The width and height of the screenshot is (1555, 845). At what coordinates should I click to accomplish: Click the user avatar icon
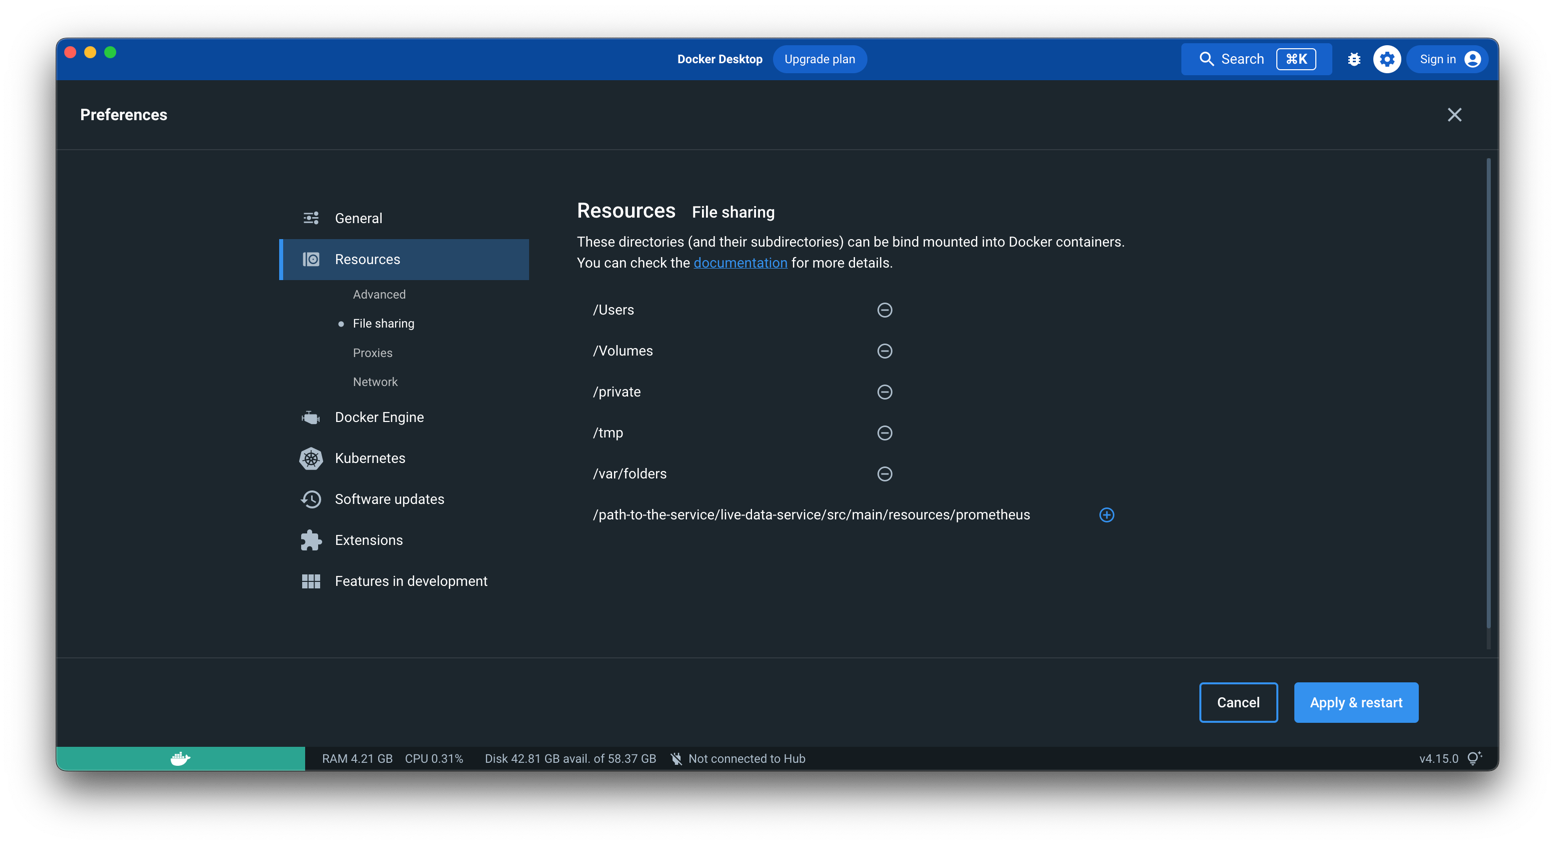(x=1472, y=59)
